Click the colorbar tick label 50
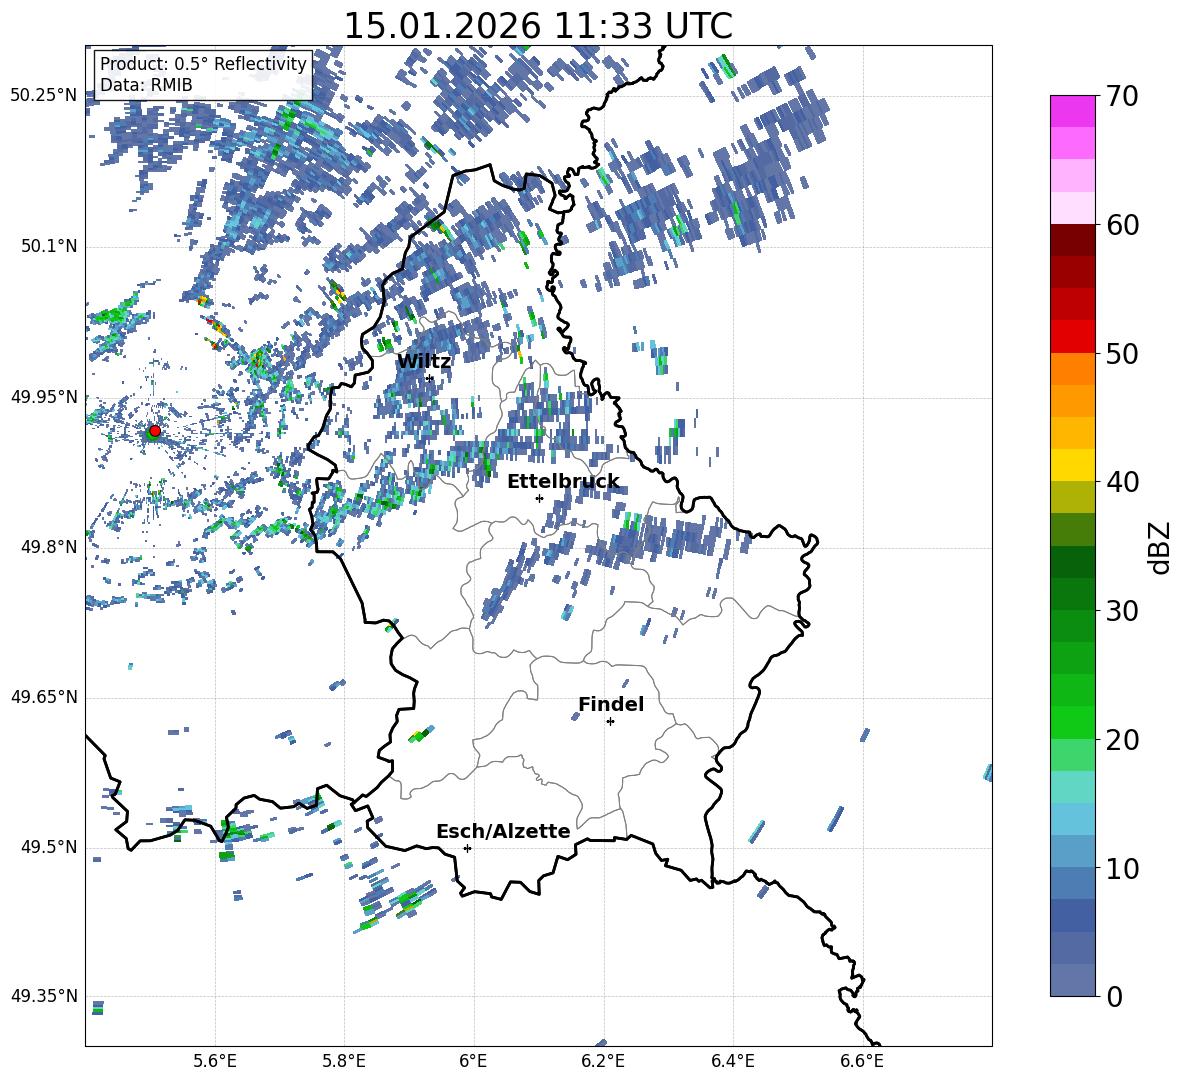This screenshot has width=1184, height=1081. pyautogui.click(x=1122, y=354)
